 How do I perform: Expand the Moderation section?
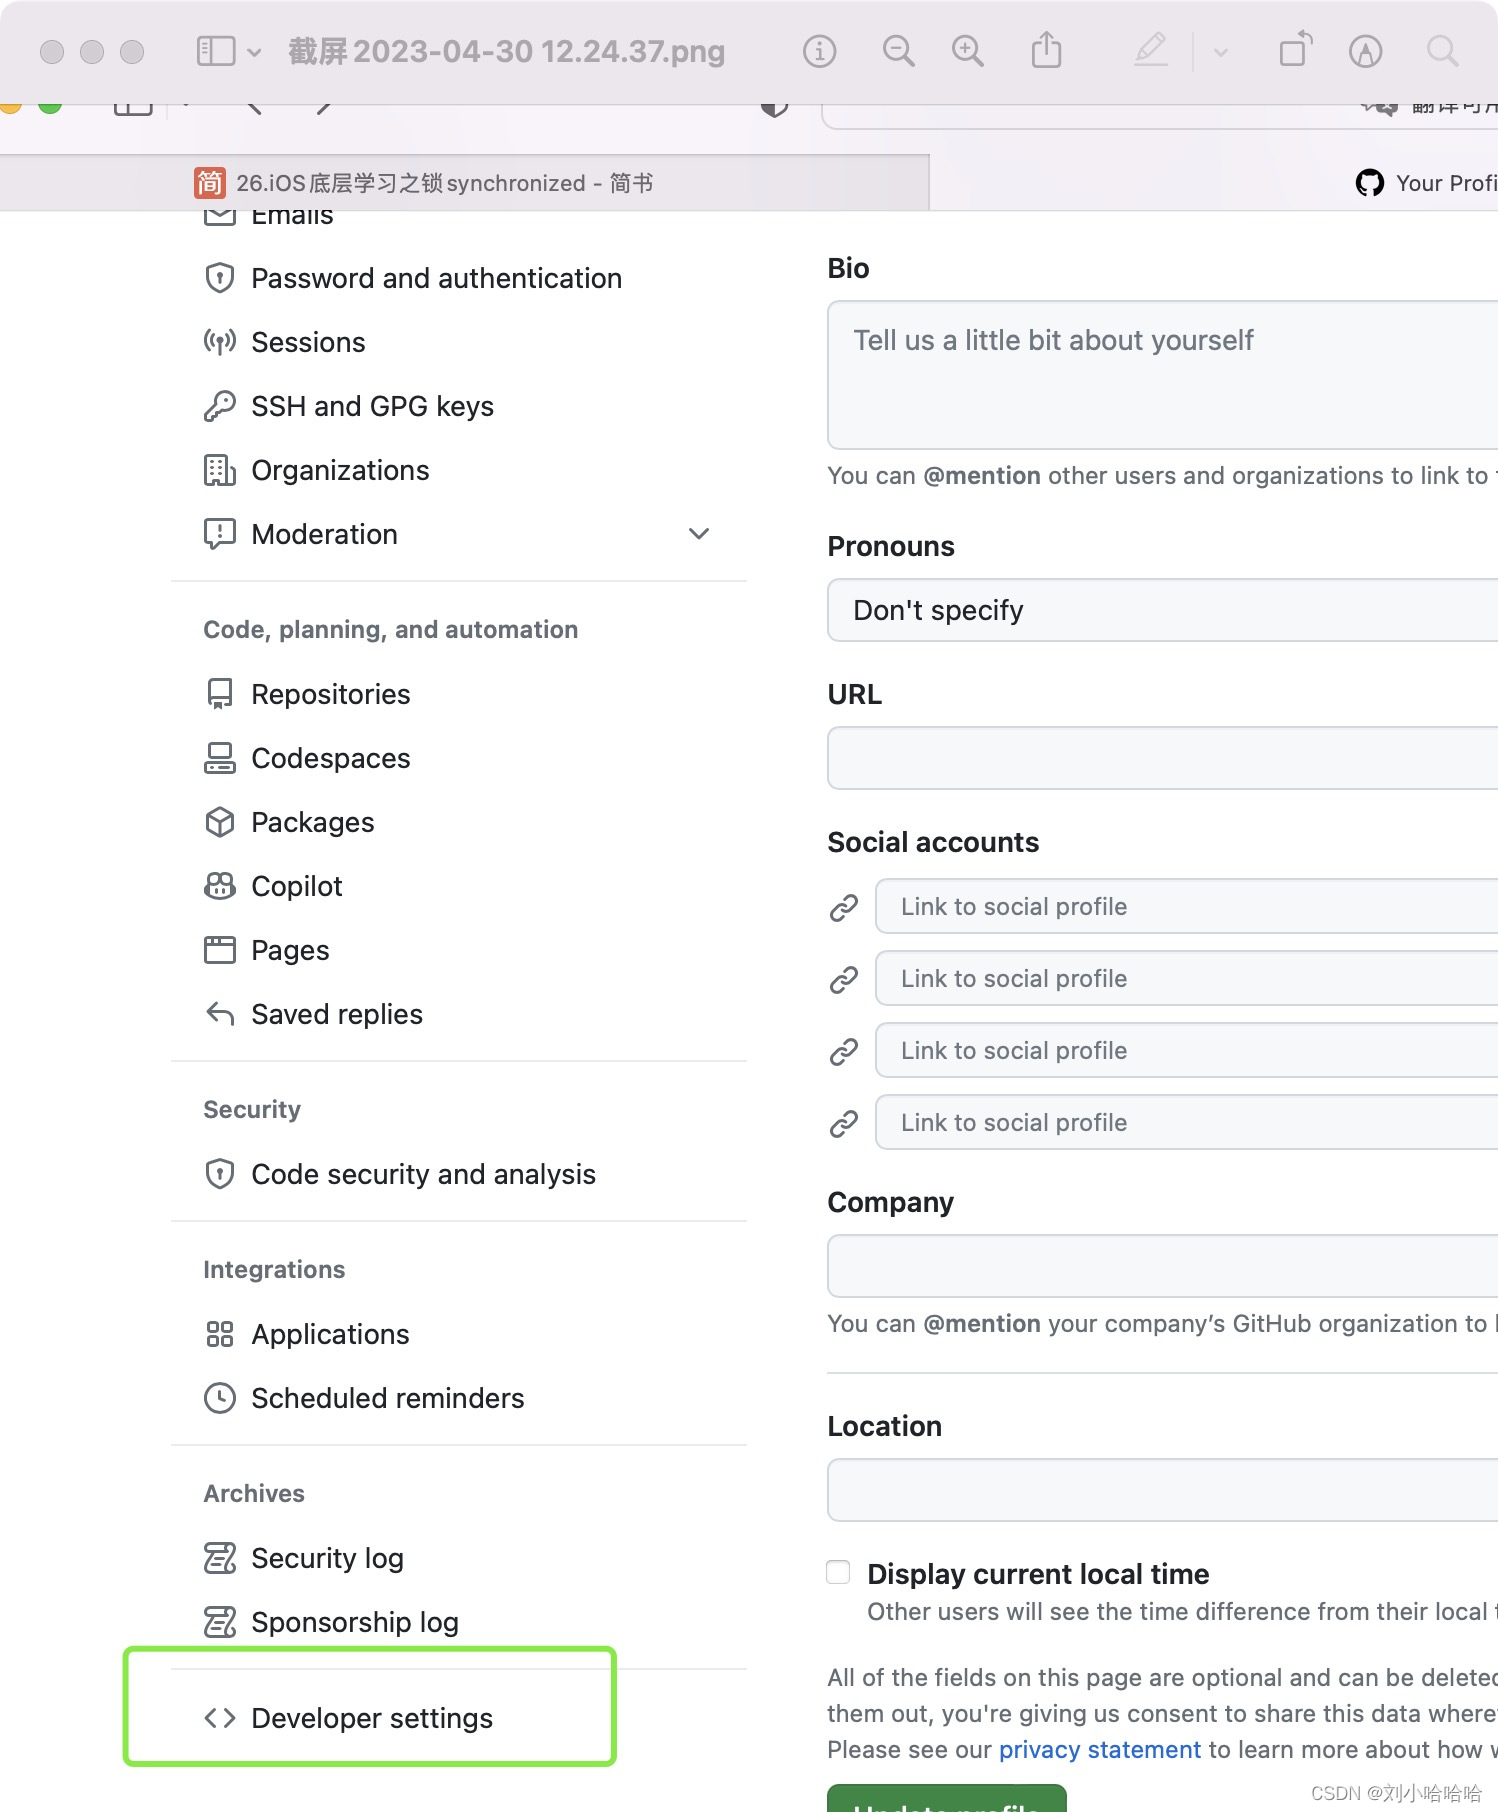698,534
